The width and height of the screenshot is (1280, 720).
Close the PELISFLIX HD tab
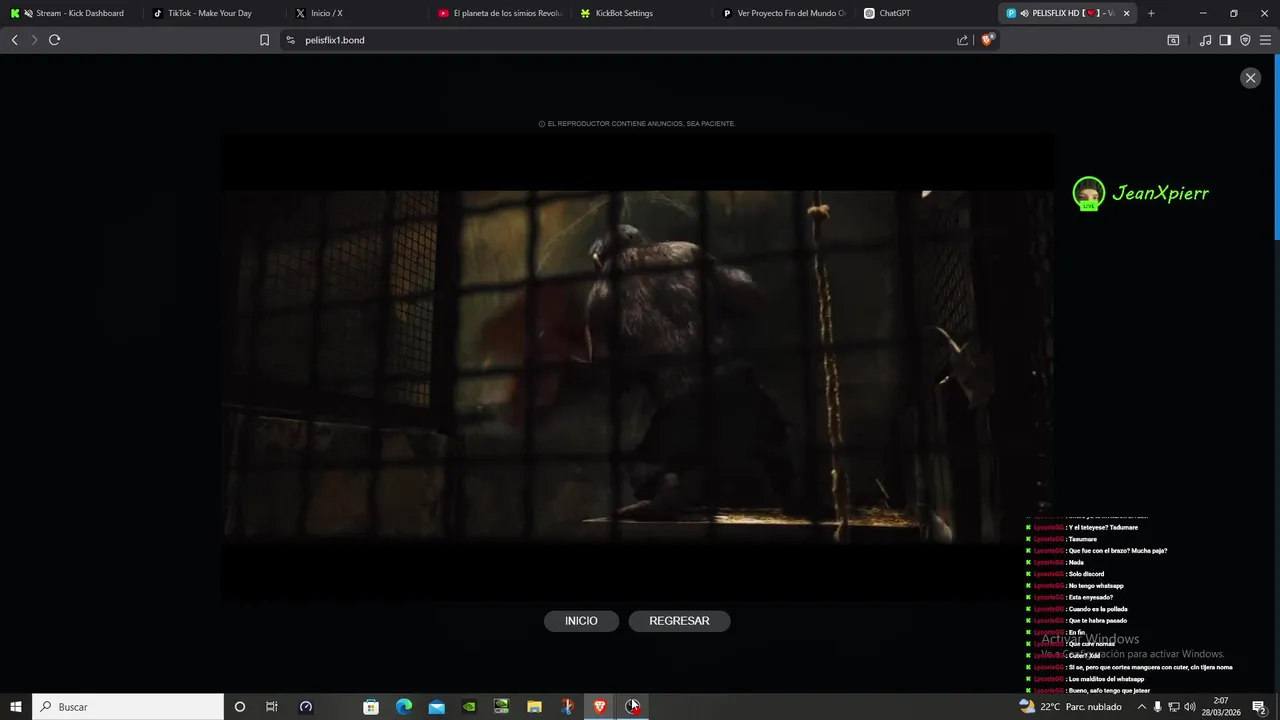pos(1127,13)
